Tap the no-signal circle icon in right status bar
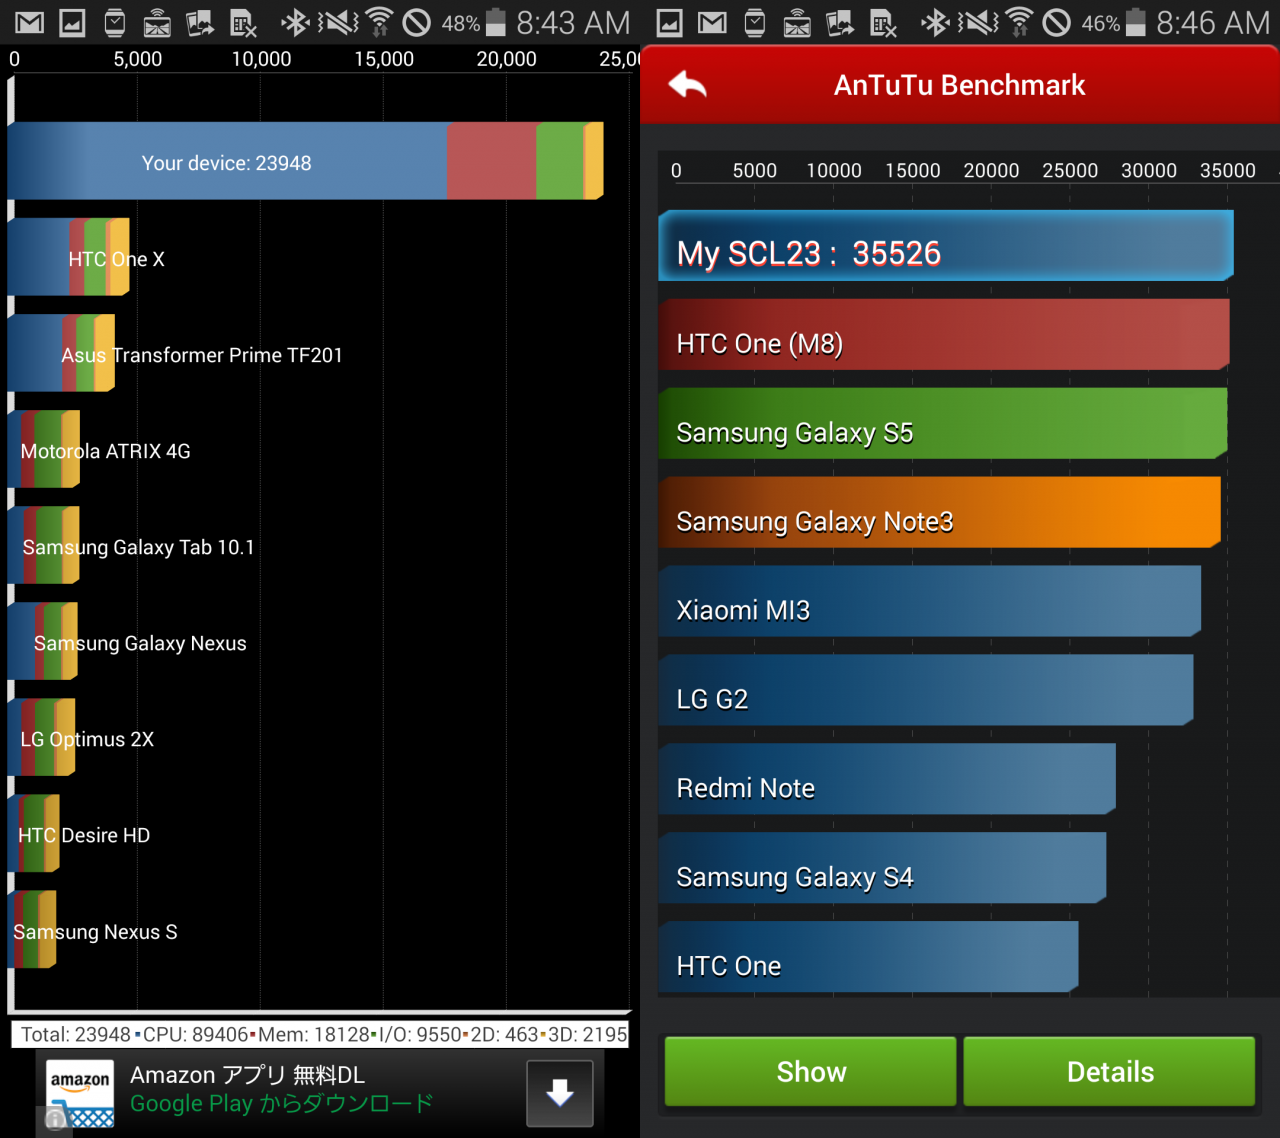 coord(1056,22)
